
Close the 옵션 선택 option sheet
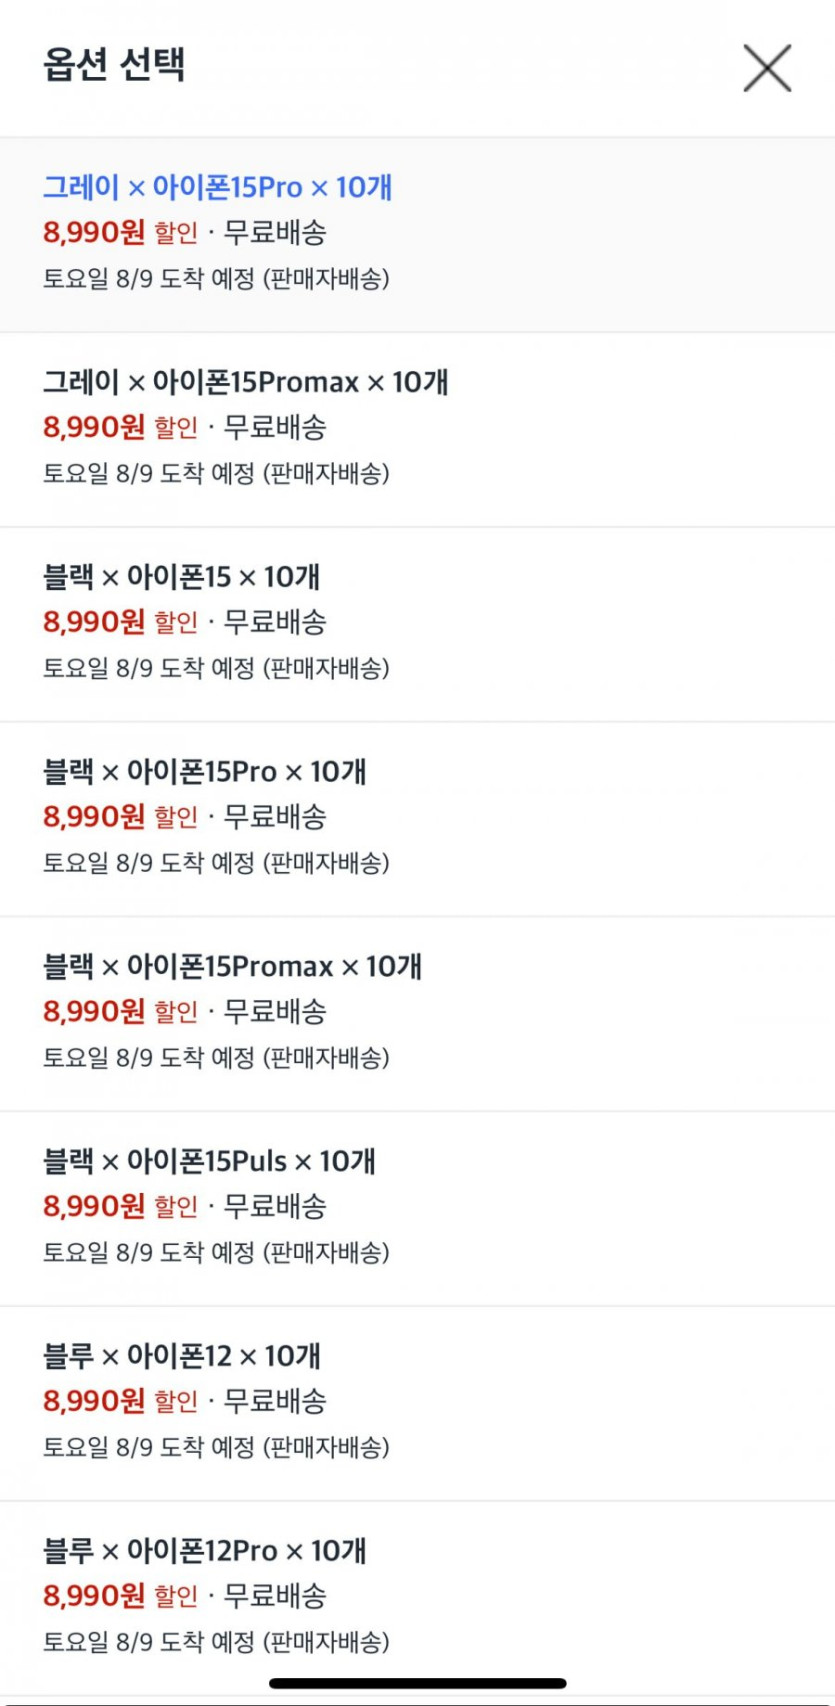(767, 68)
